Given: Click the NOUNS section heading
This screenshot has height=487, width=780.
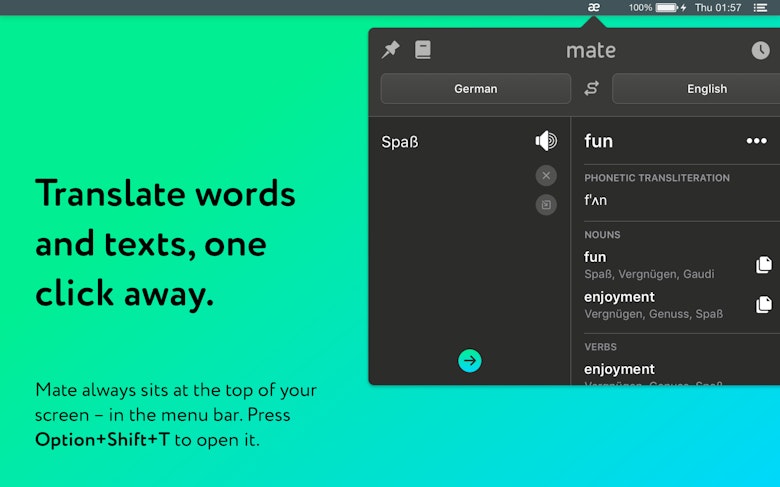Looking at the screenshot, I should pos(602,235).
